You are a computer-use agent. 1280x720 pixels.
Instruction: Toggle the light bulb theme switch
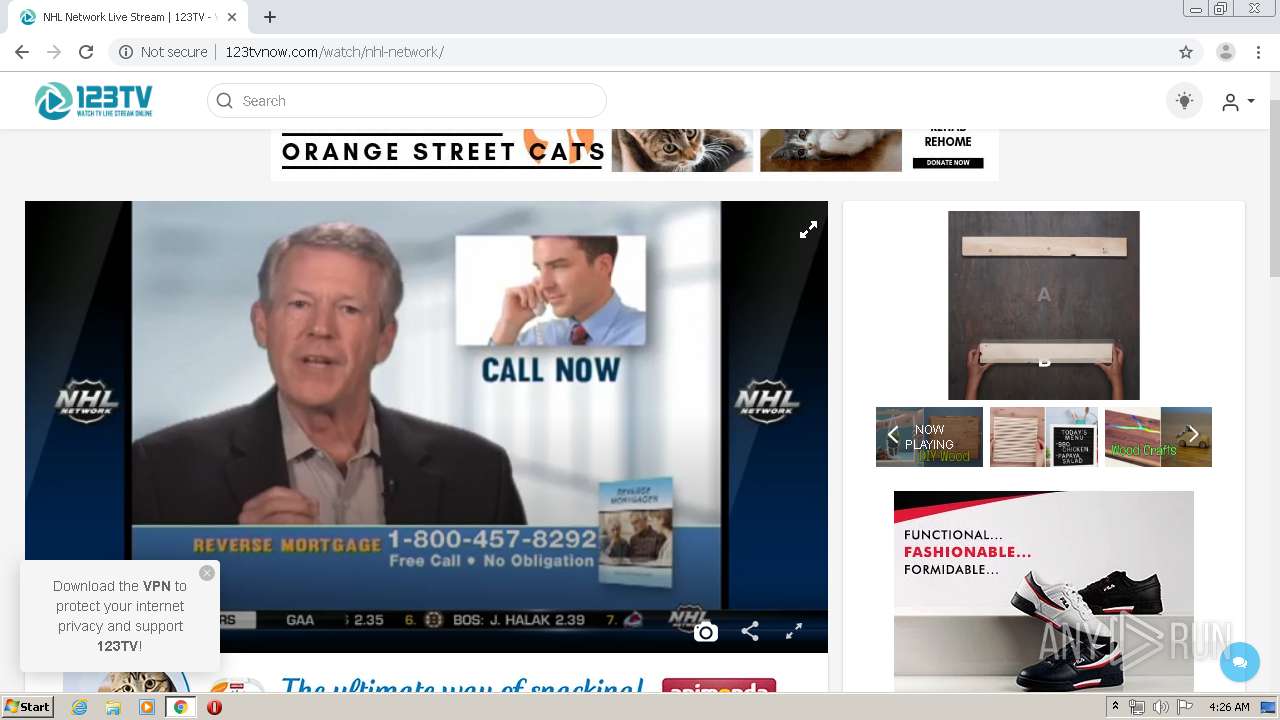1185,101
